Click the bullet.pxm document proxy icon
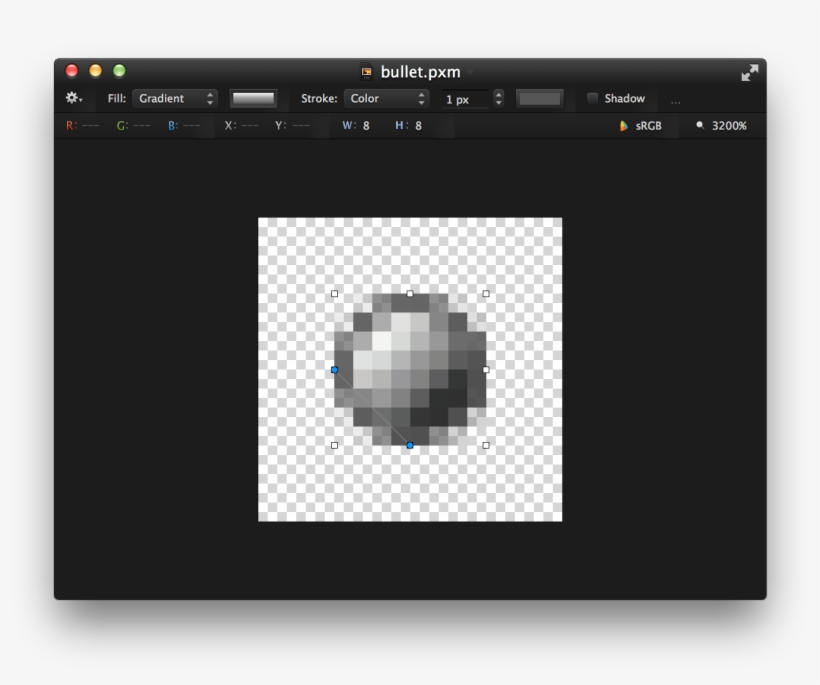Image resolution: width=820 pixels, height=685 pixels. pos(366,72)
